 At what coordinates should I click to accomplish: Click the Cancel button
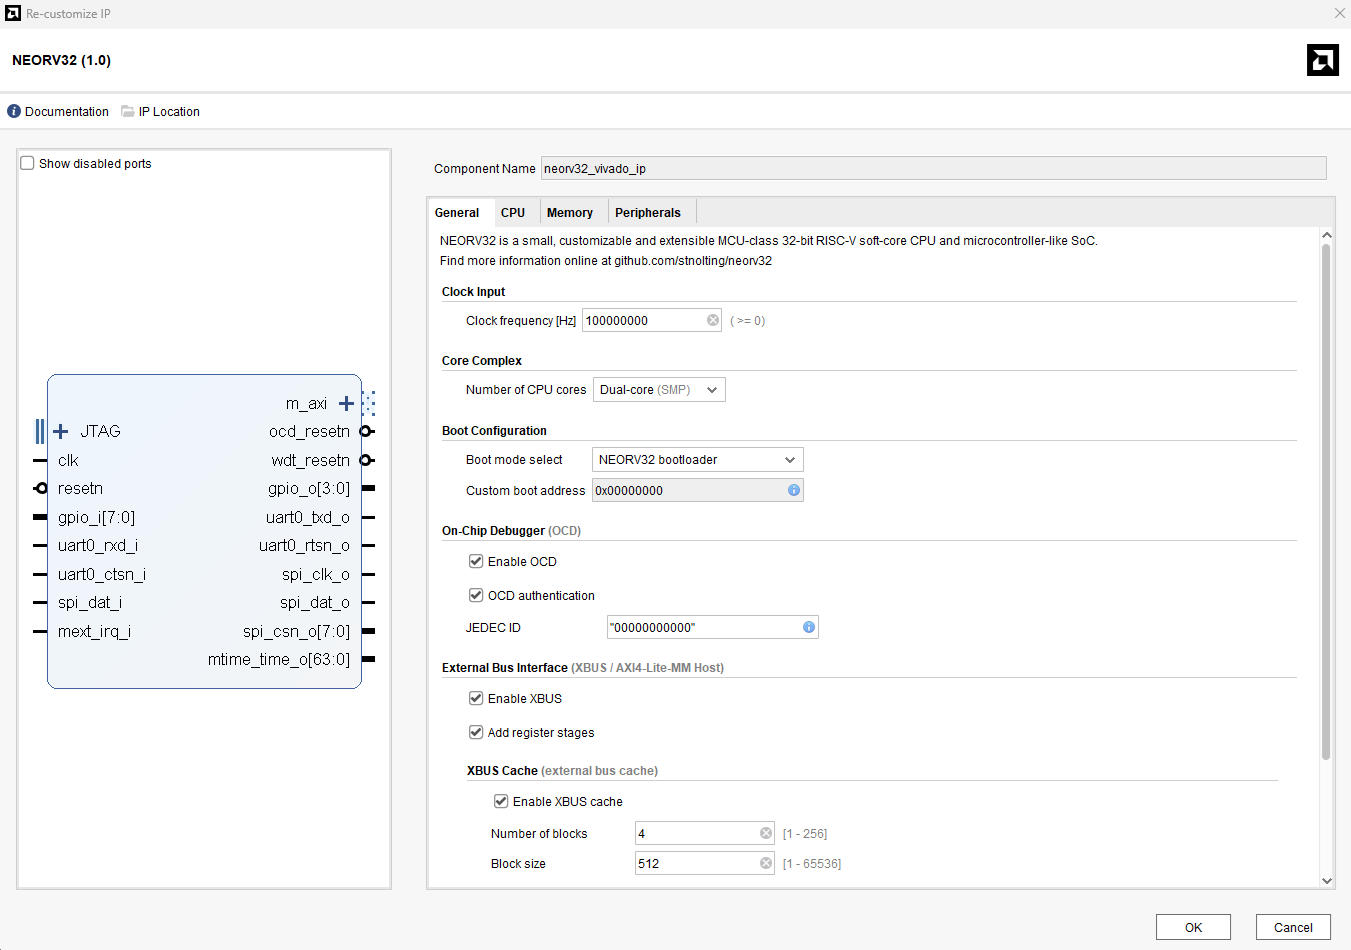[1293, 927]
